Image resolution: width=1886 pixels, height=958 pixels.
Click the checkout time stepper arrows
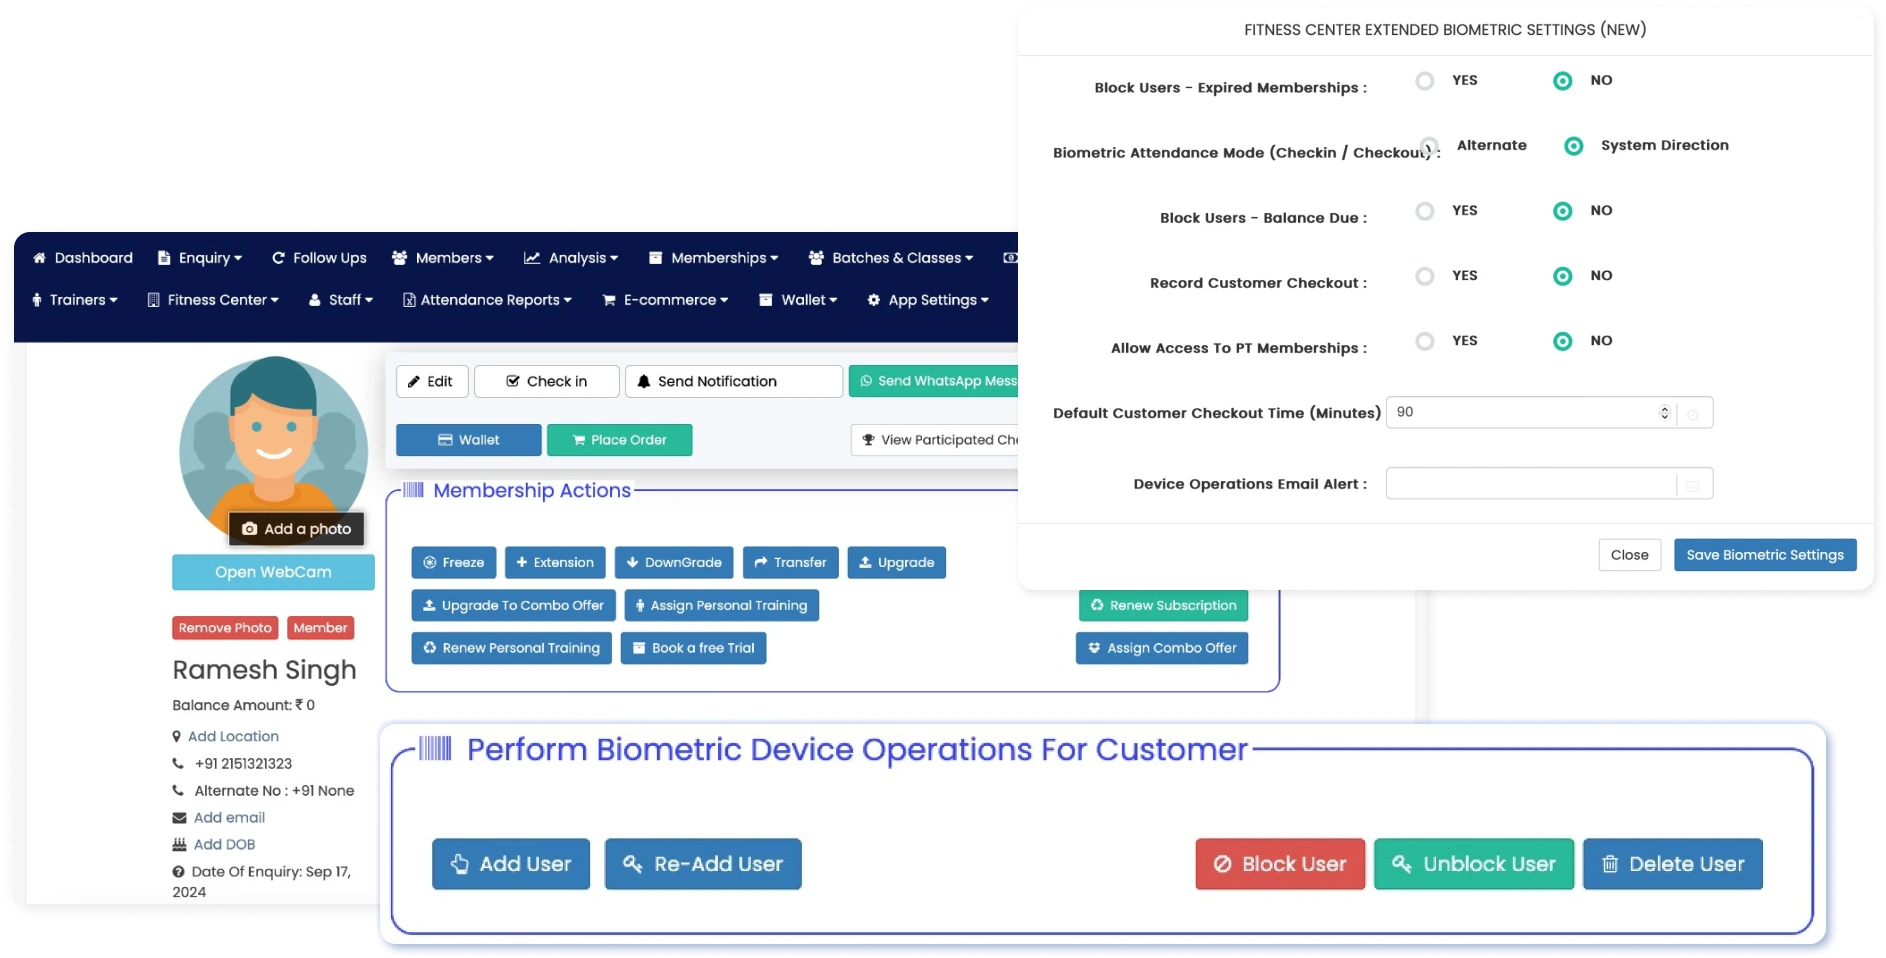1664,413
